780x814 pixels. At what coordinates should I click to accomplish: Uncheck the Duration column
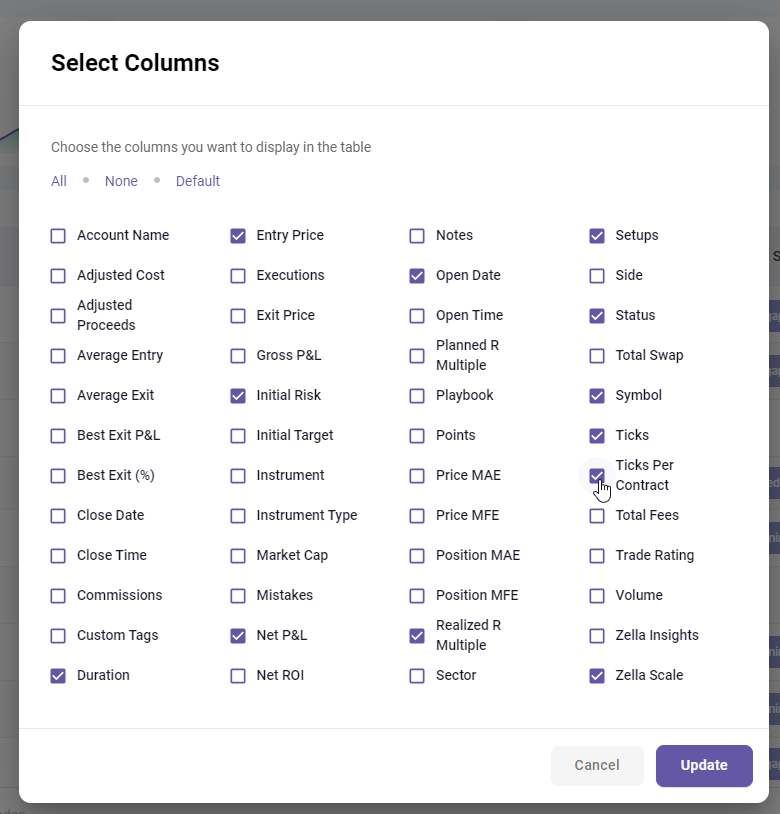[58, 676]
